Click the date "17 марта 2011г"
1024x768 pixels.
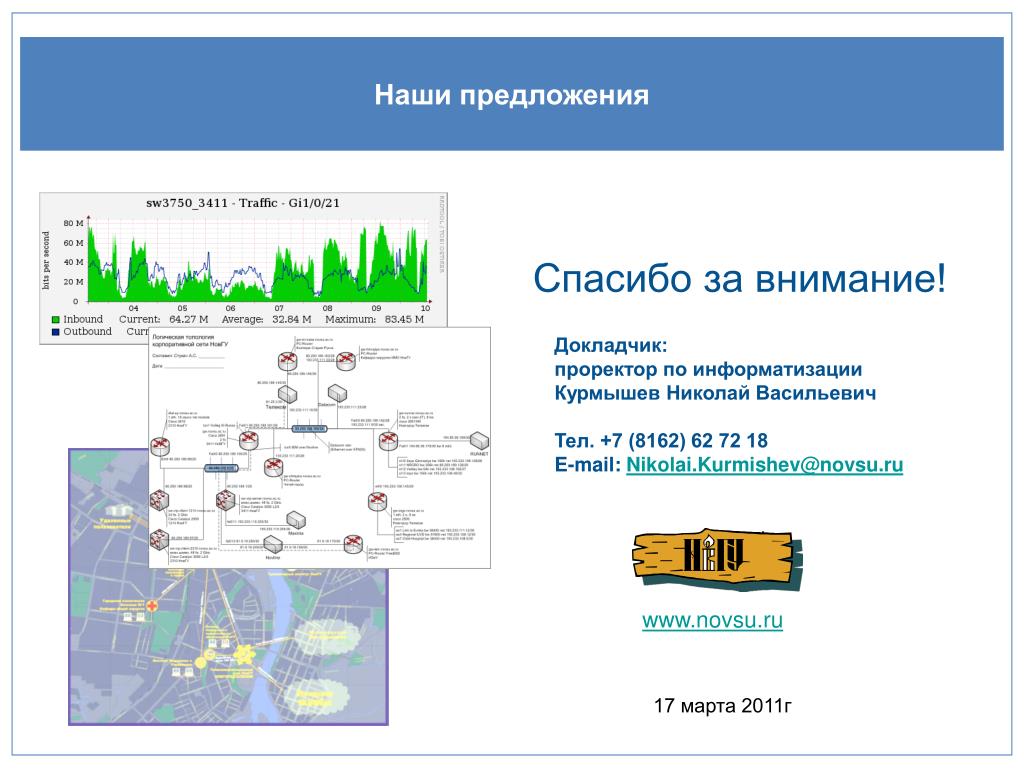coord(722,705)
